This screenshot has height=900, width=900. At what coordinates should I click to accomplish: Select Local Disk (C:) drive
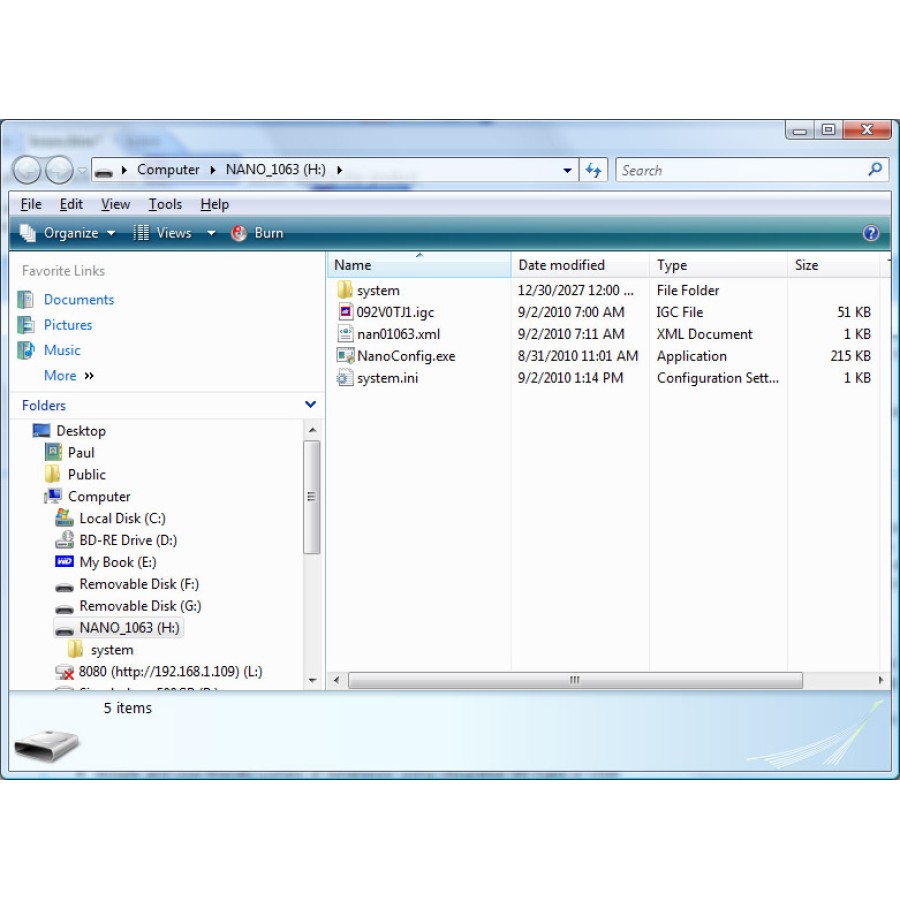click(x=122, y=518)
